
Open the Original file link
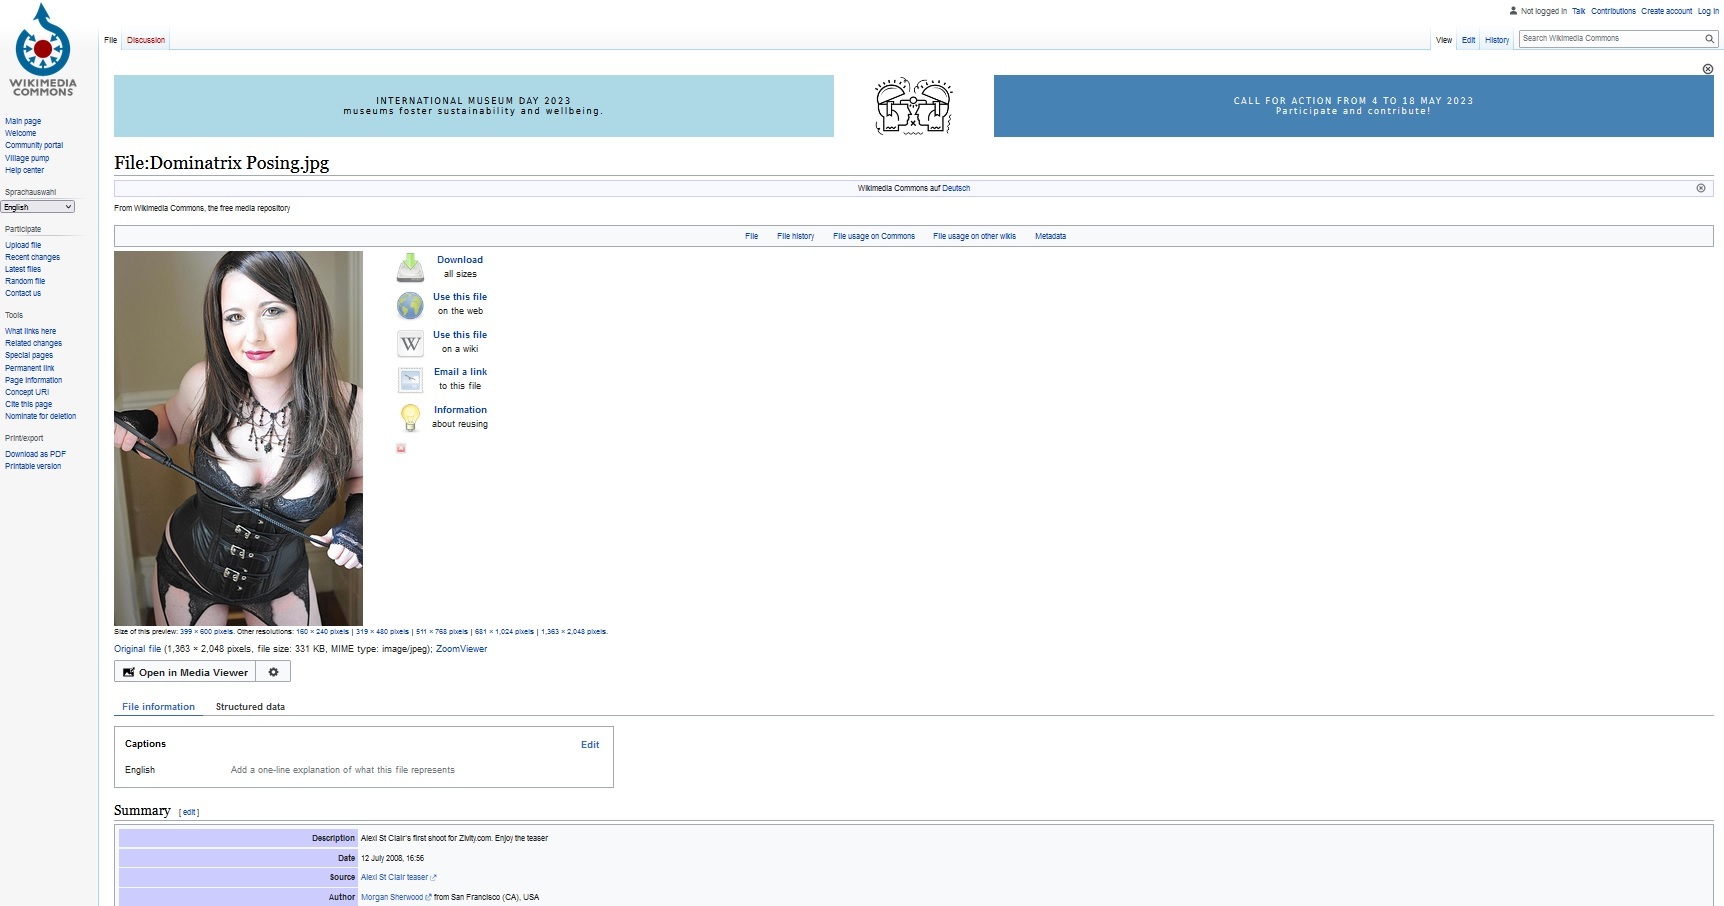137,649
